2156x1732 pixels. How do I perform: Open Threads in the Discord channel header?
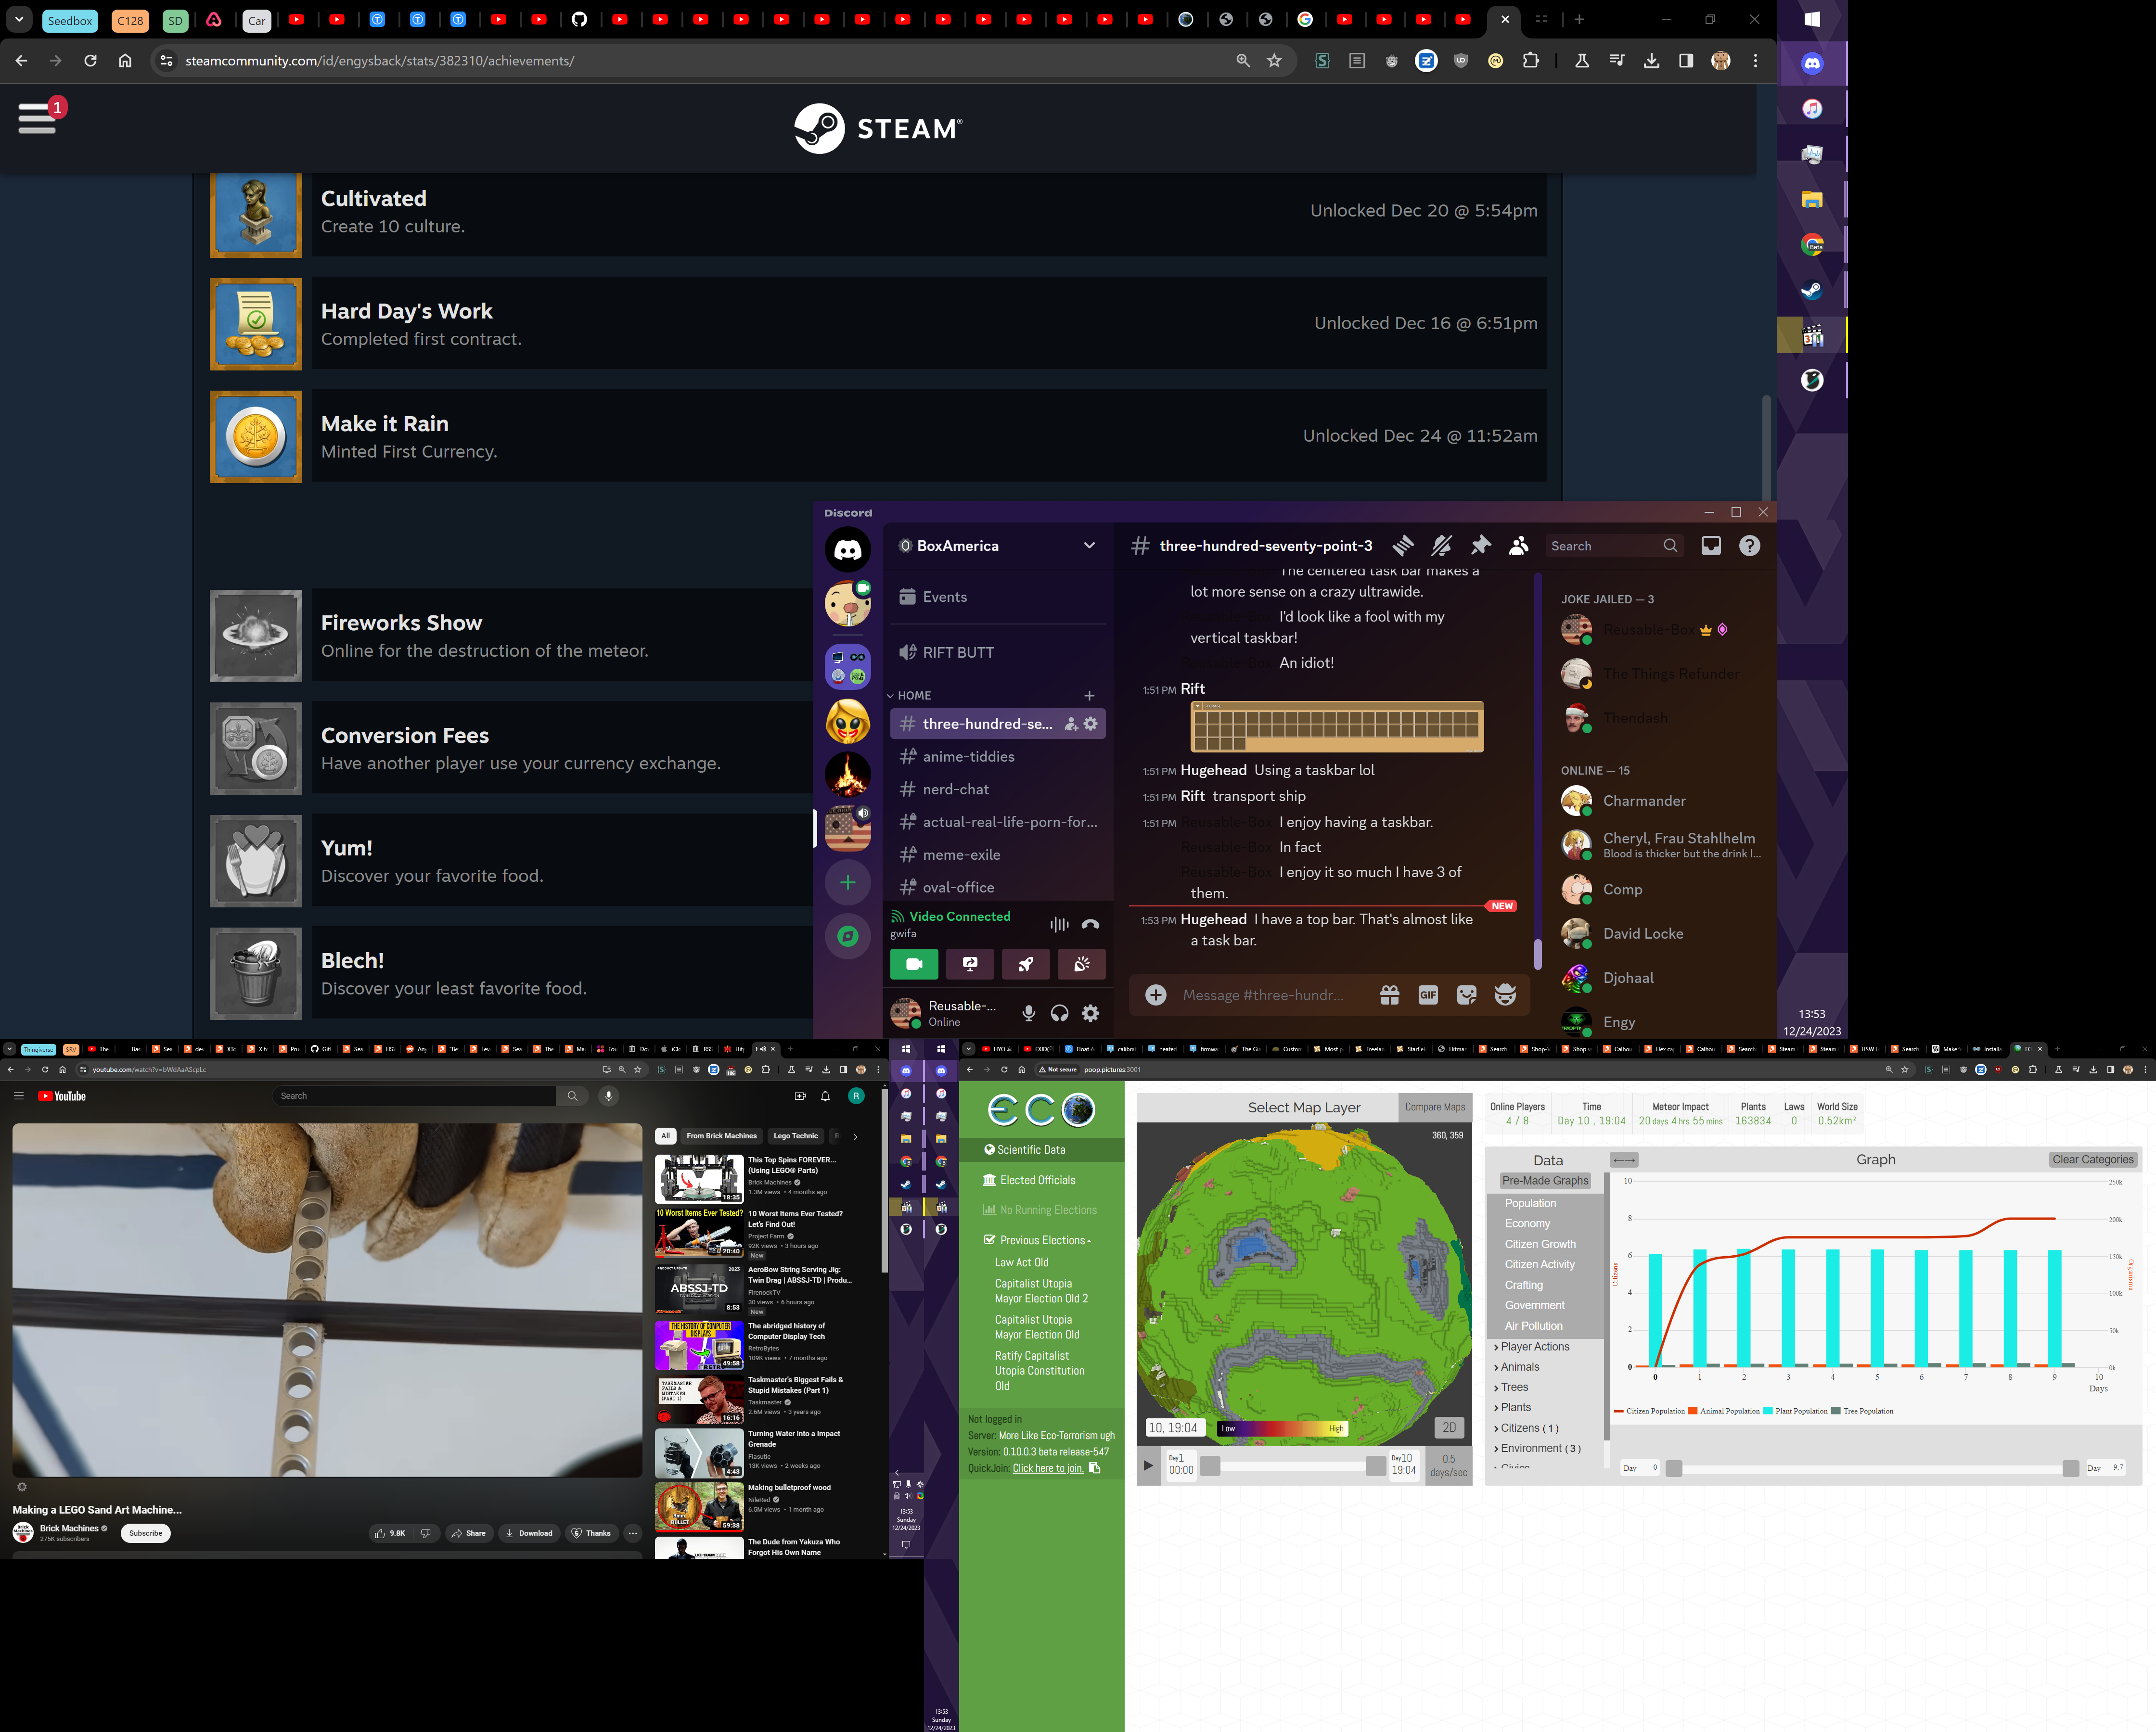click(1403, 546)
